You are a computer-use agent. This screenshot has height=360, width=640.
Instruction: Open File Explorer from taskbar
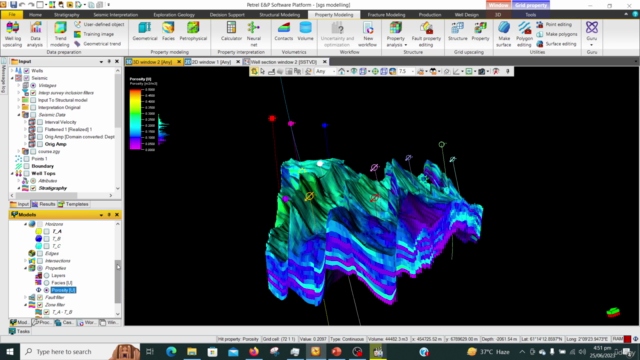191,351
